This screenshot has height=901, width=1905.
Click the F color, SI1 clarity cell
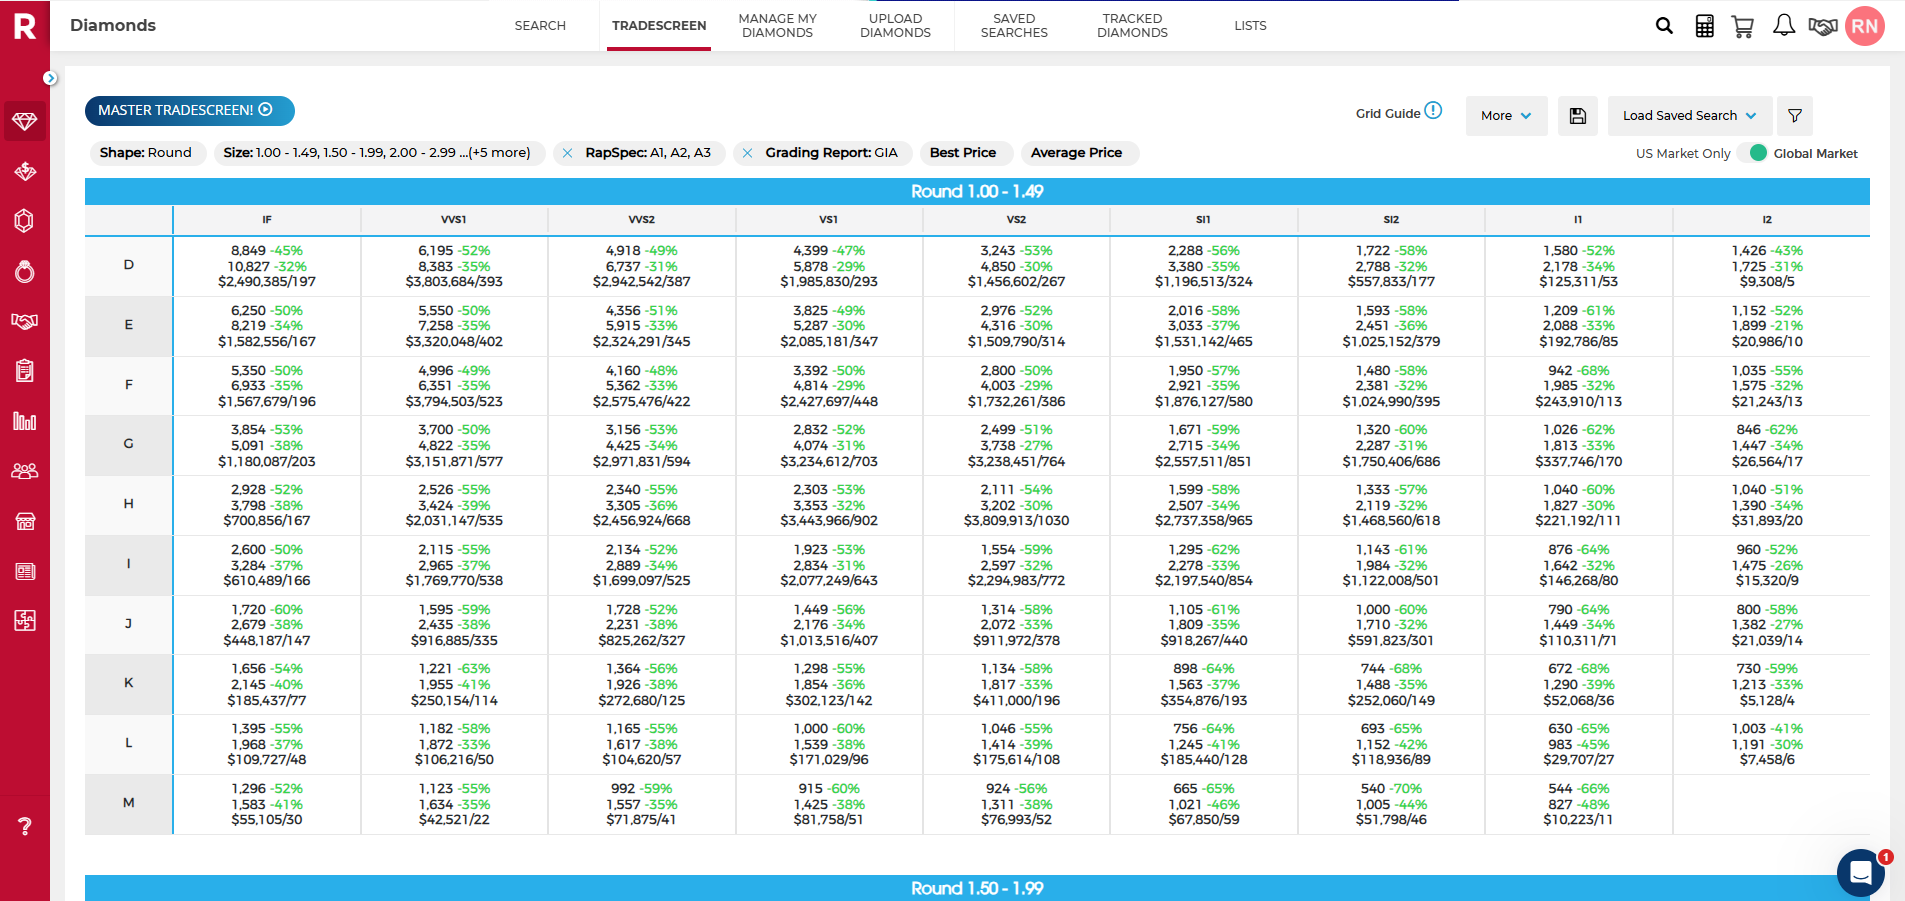click(x=1204, y=386)
